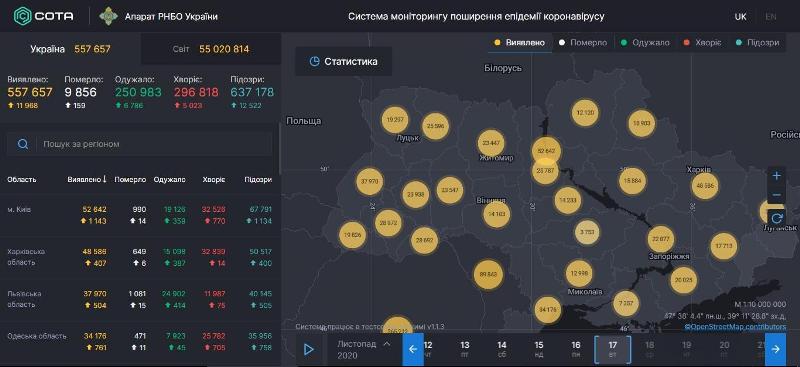Reset map view with refresh icon
Viewport: 800px width, 367px height.
click(777, 218)
